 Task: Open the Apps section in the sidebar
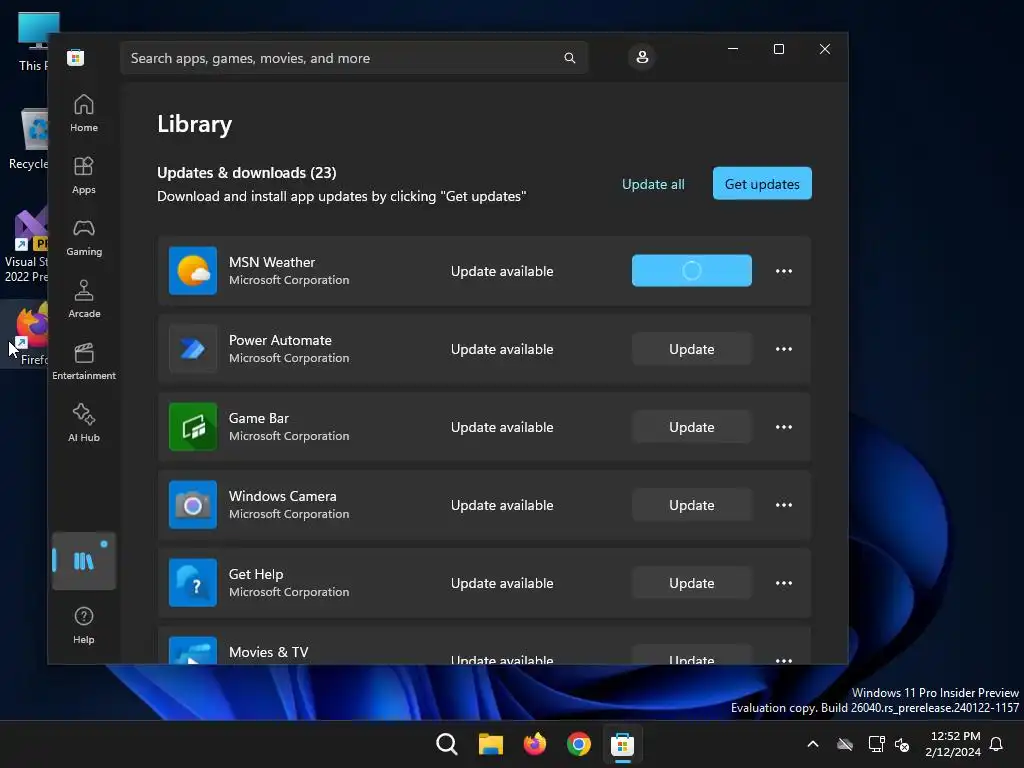84,175
